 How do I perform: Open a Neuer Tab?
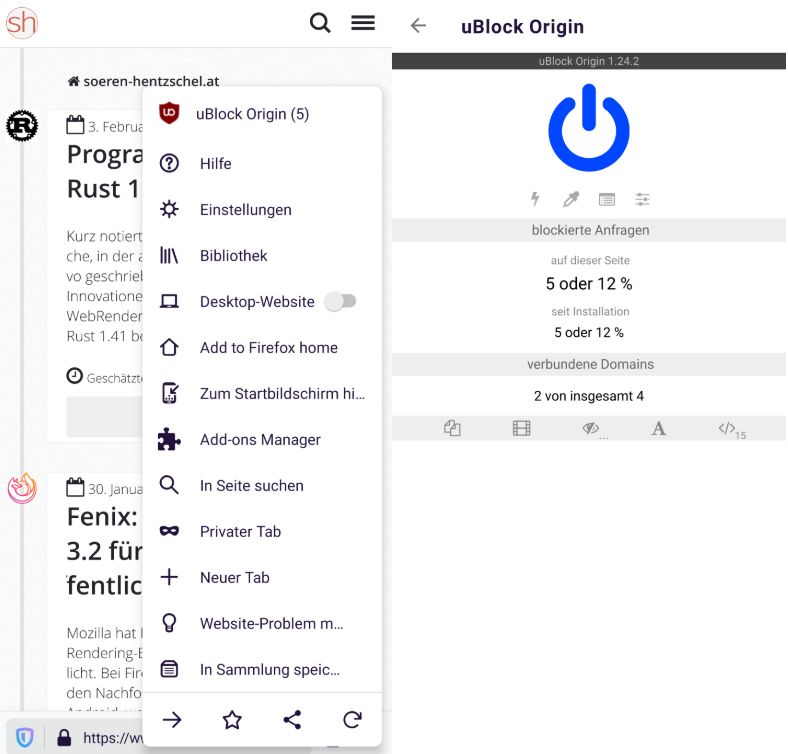[x=262, y=578]
